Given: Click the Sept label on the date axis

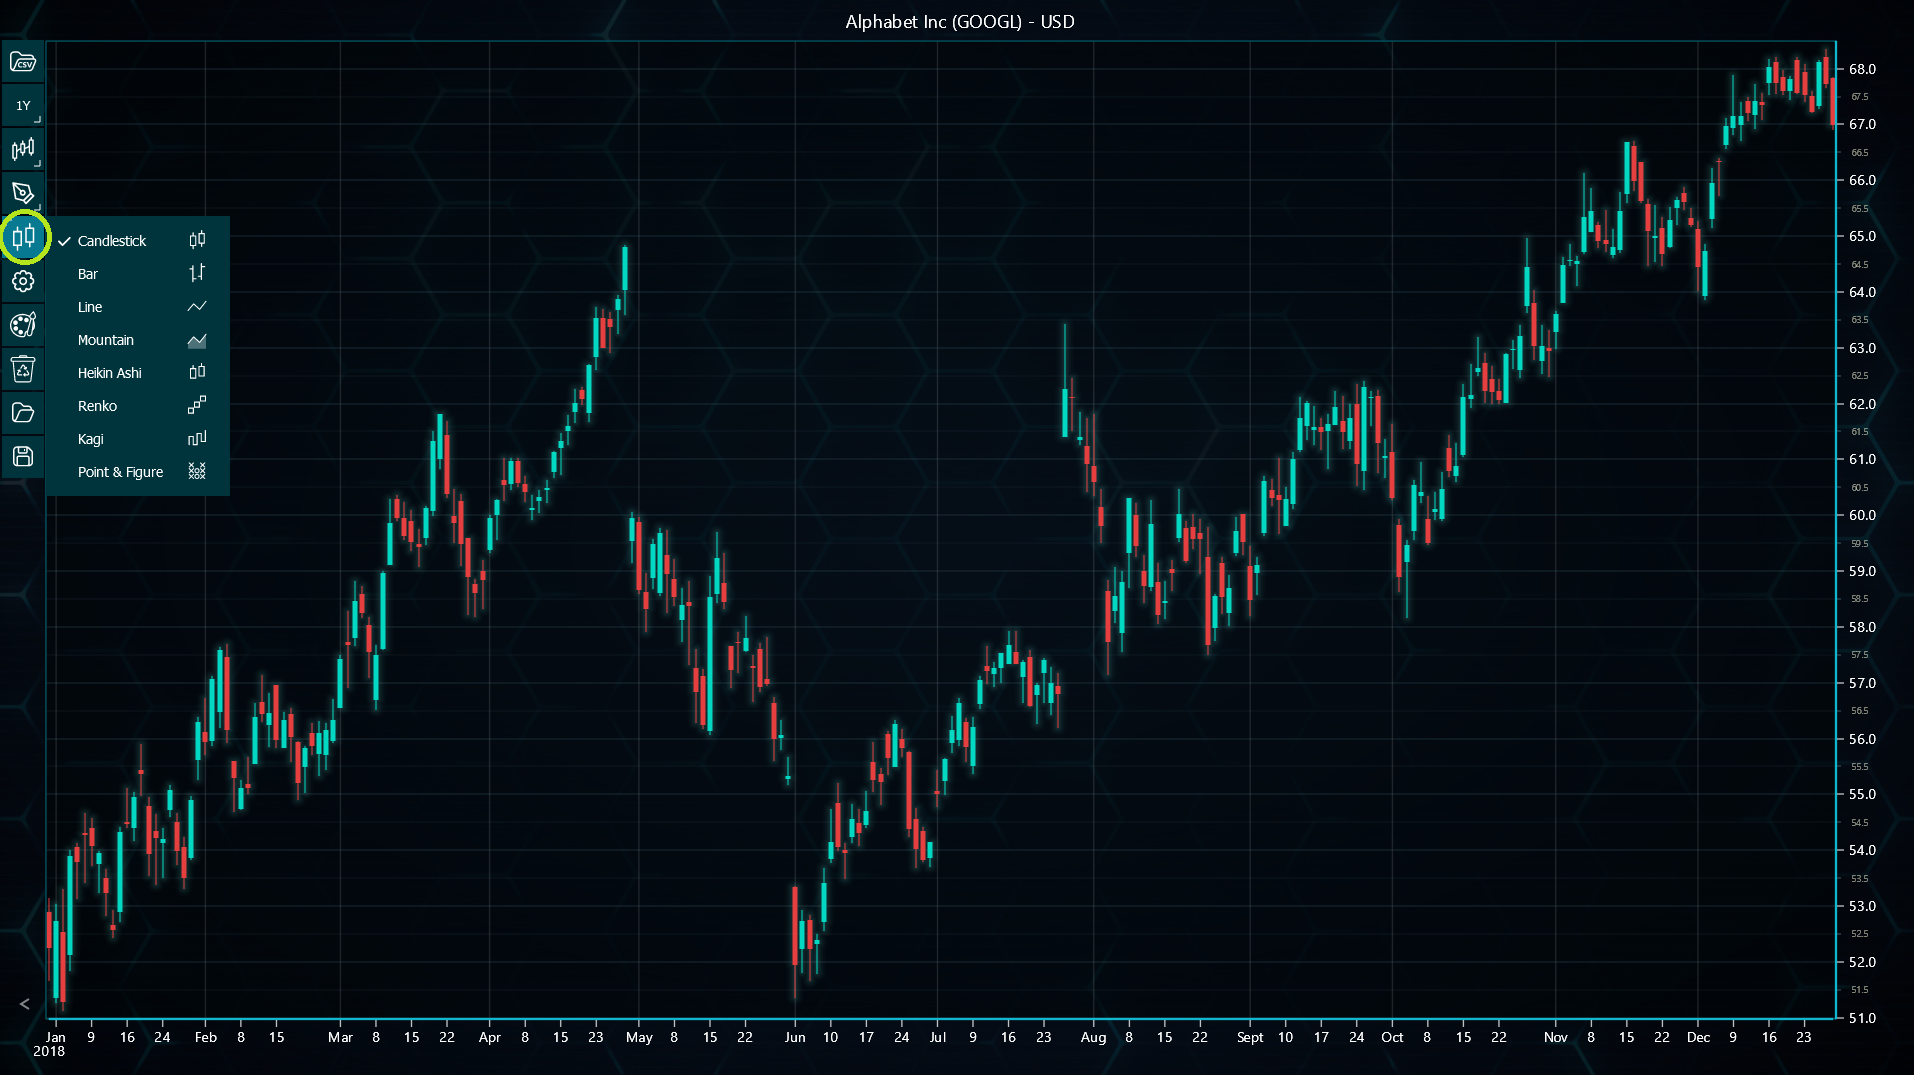Looking at the screenshot, I should pyautogui.click(x=1250, y=1037).
